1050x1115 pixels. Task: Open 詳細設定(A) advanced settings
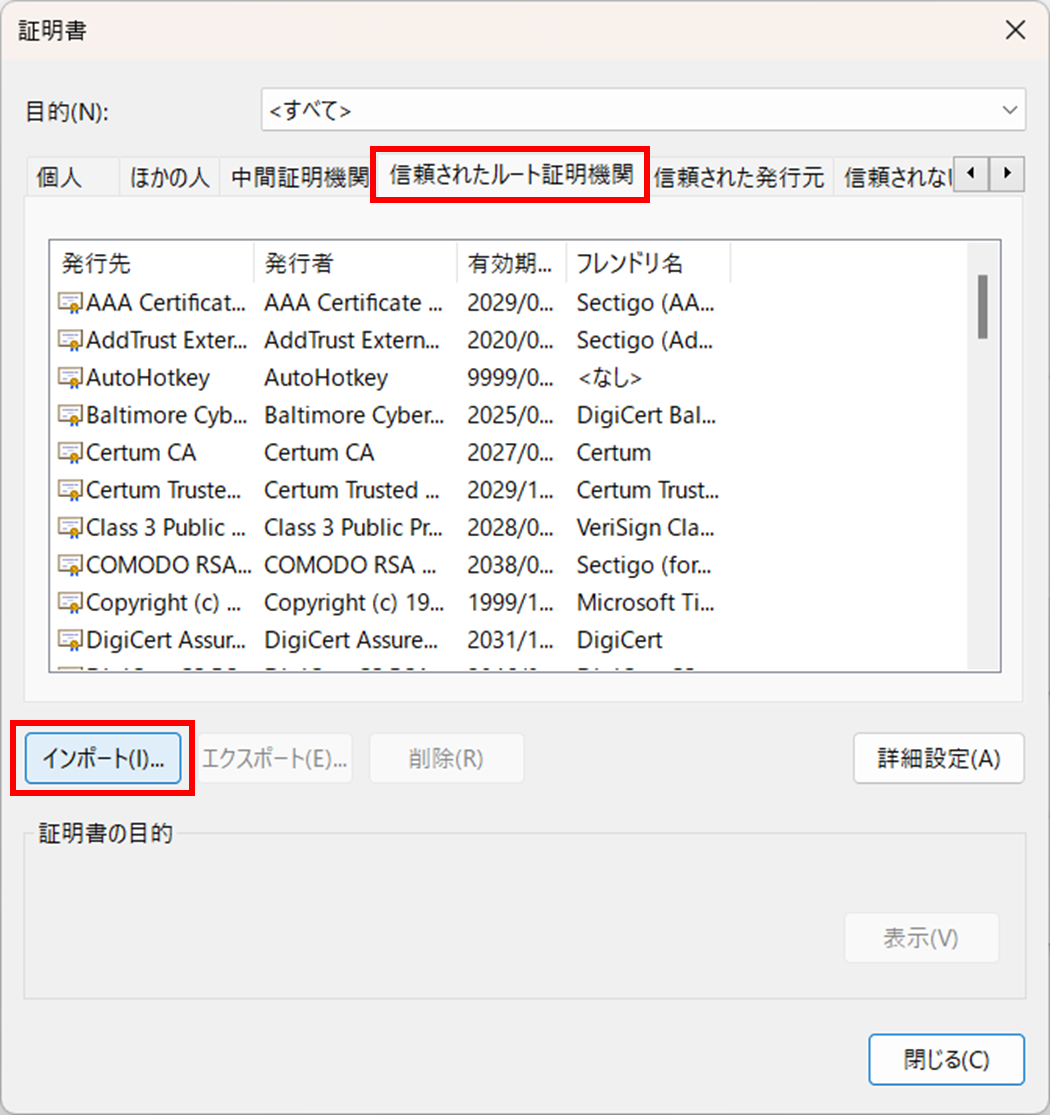(x=938, y=758)
